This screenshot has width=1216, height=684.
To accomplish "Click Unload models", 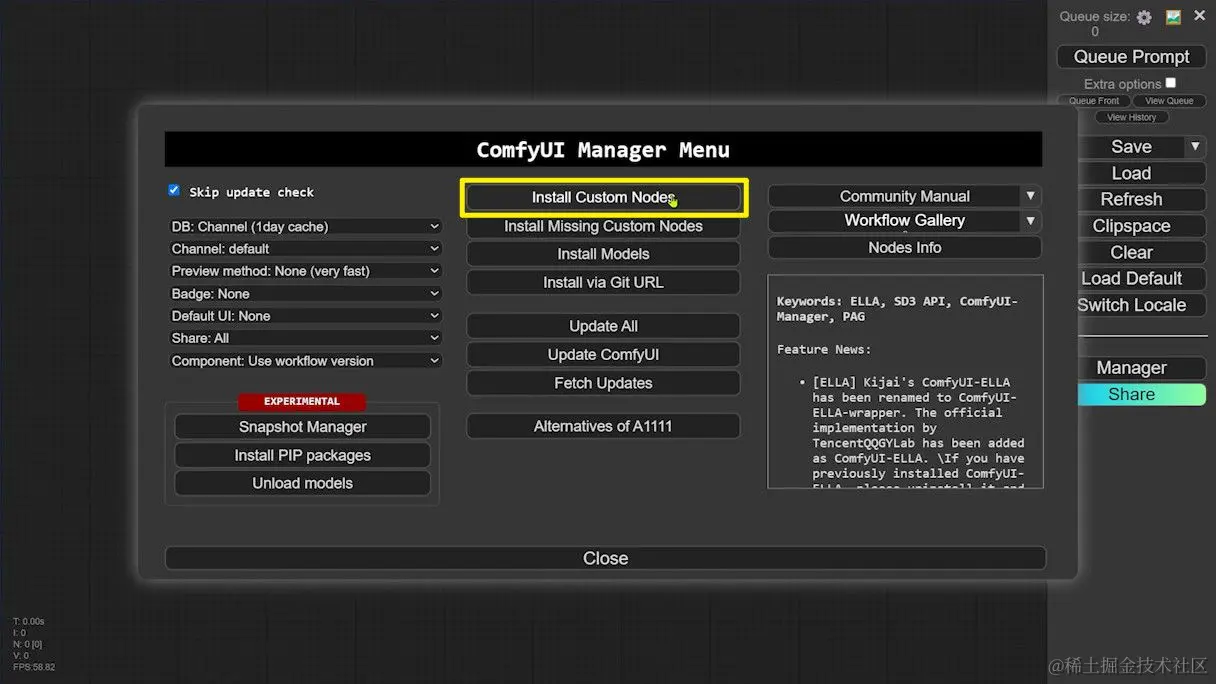I will point(303,483).
